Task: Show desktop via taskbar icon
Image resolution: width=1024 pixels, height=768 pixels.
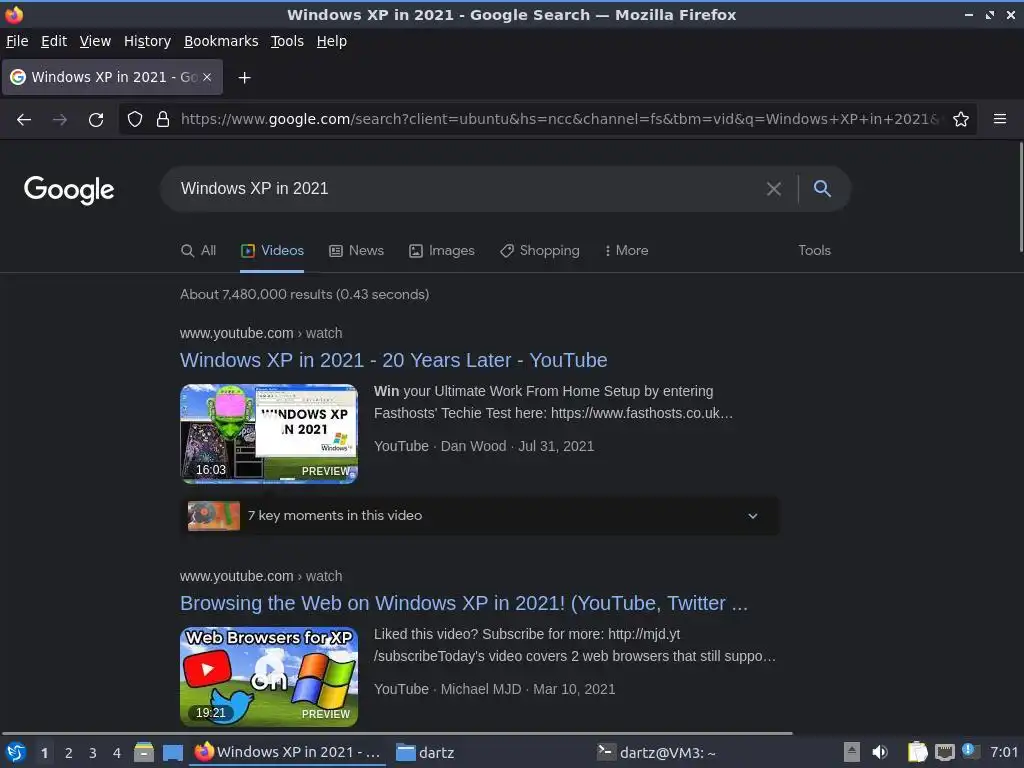Action: coord(172,752)
